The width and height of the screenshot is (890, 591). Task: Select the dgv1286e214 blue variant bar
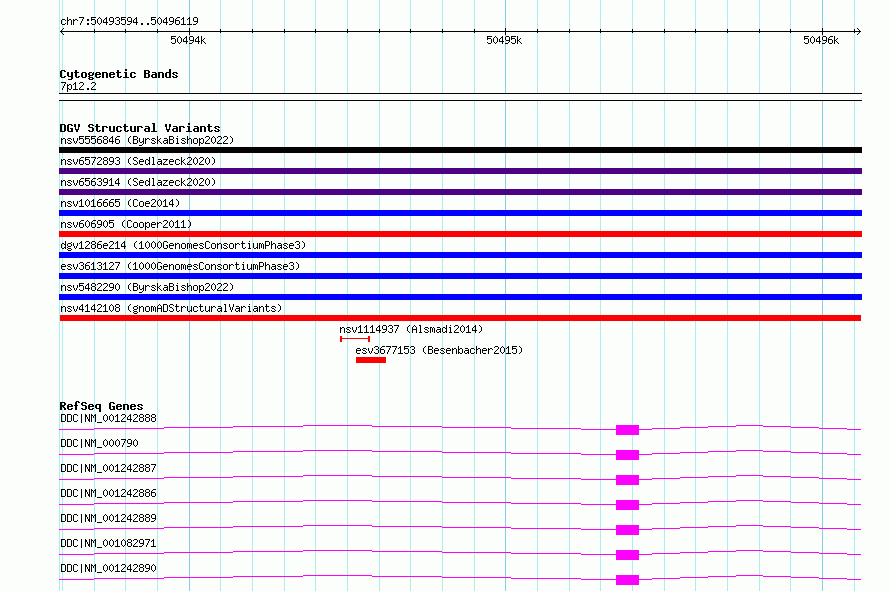460,255
